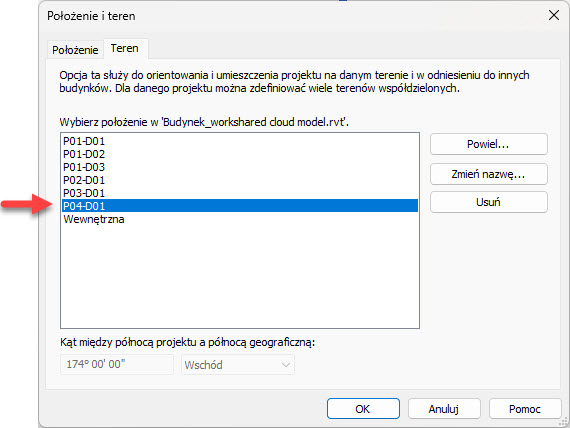
Task: Select the Wewnętrzna location
Action: 240,219
